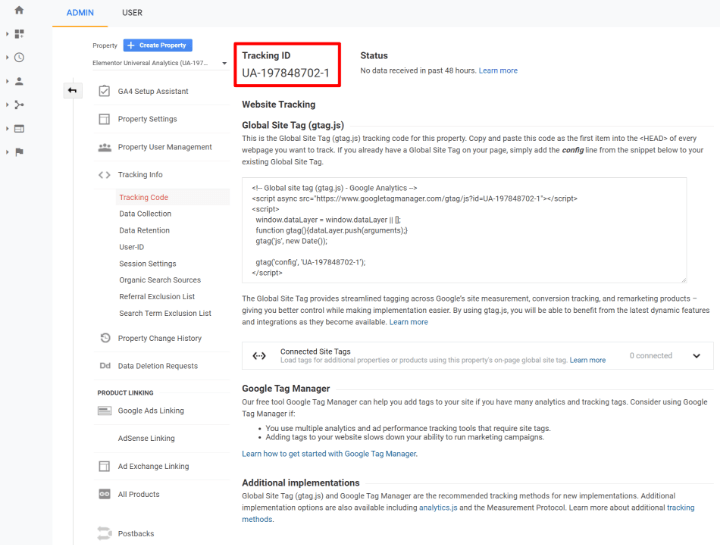
Task: Open Postbacks
Action: point(136,534)
